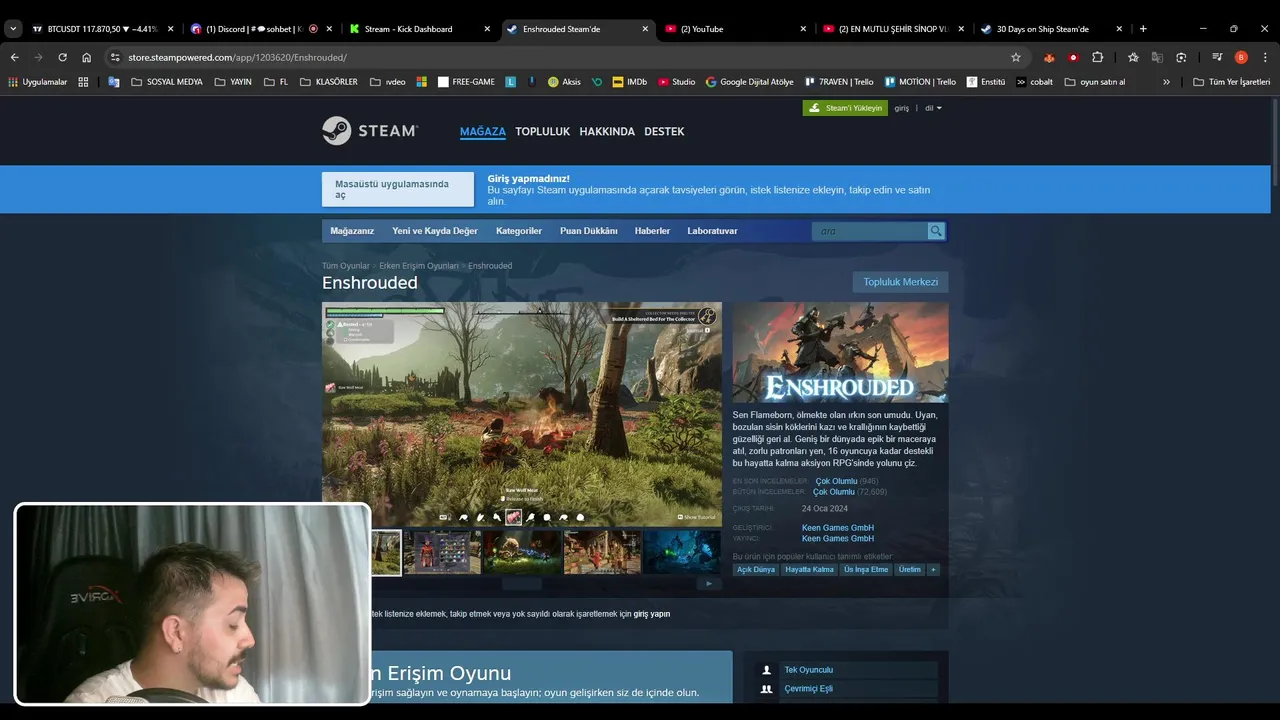Open the IMDb bookmark
The height and width of the screenshot is (720, 1280).
click(629, 82)
